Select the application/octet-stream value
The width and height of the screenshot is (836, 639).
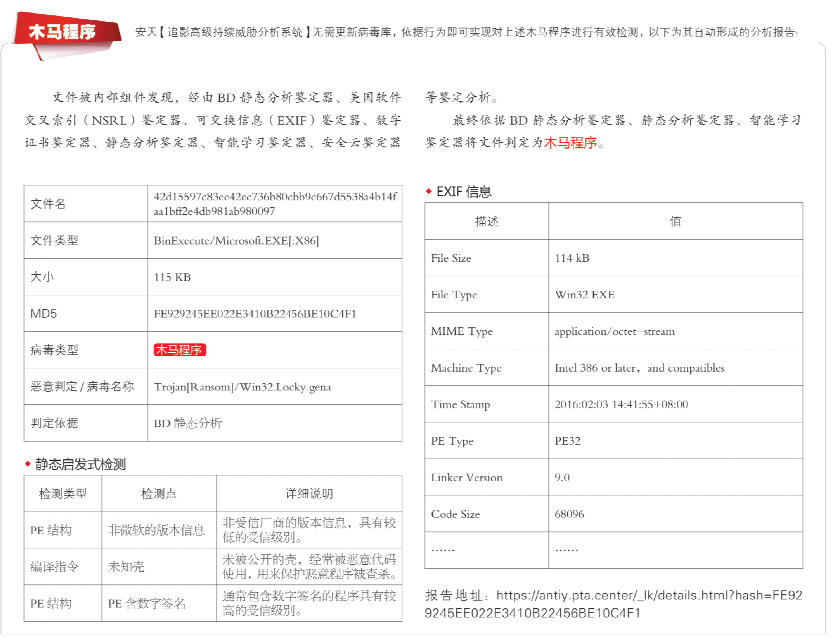pyautogui.click(x=615, y=331)
